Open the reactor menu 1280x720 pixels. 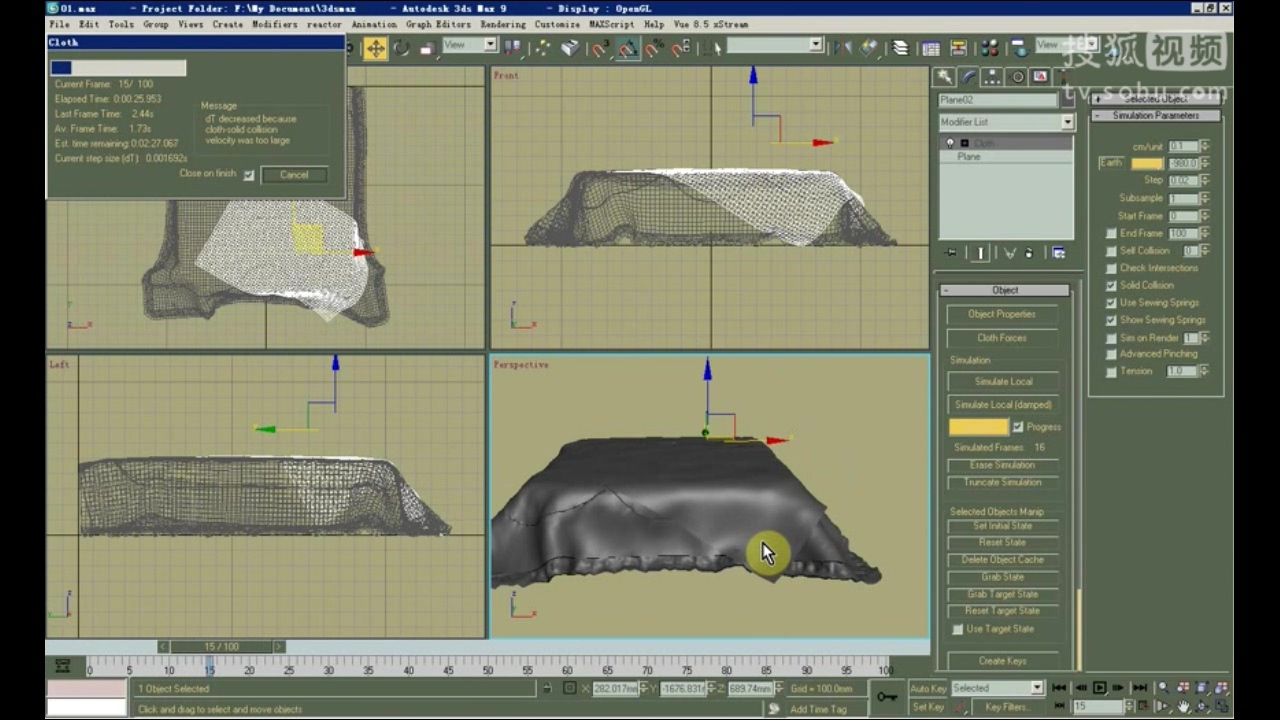(326, 24)
